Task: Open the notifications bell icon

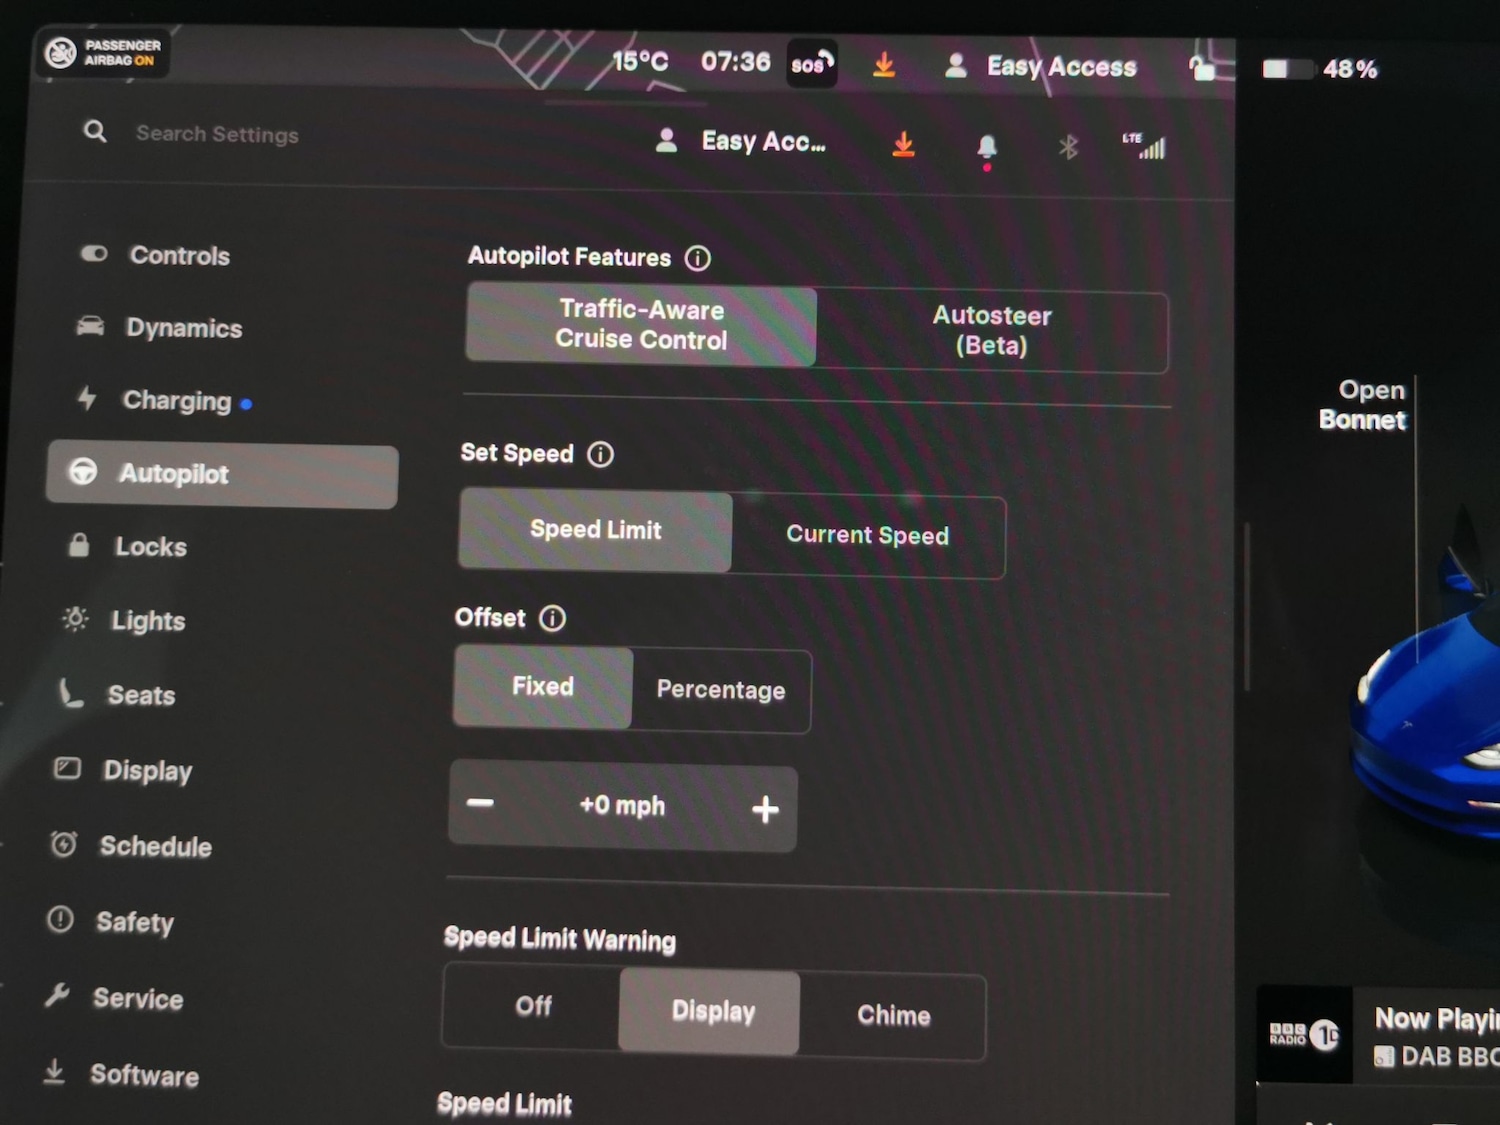Action: click(986, 148)
